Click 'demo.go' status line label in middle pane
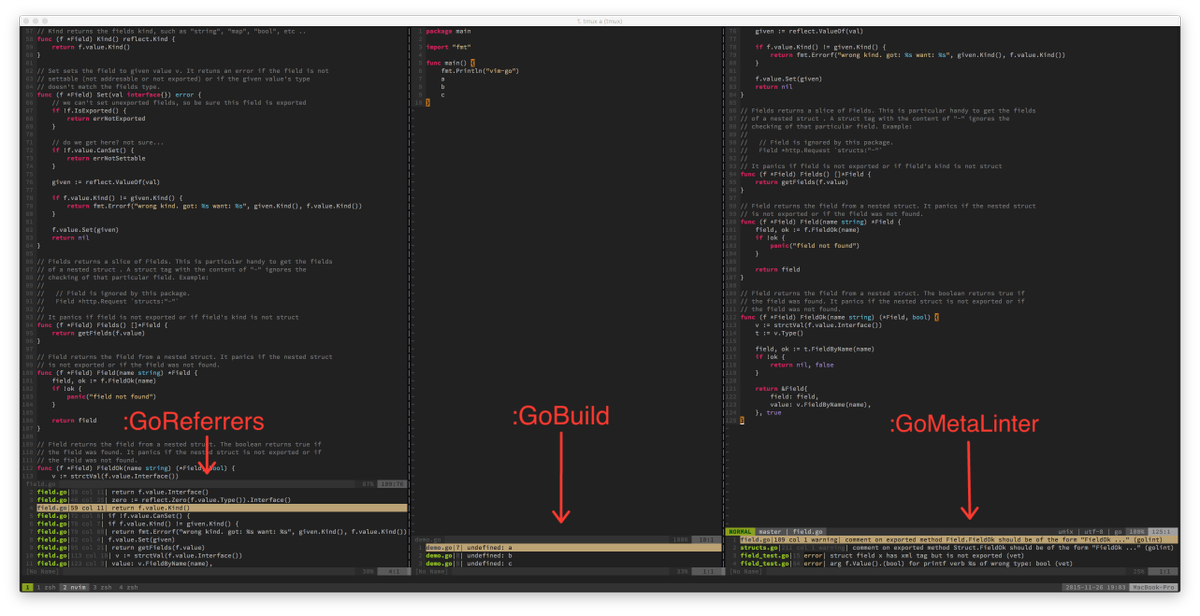Viewport: 1200px width, 616px height. point(430,540)
